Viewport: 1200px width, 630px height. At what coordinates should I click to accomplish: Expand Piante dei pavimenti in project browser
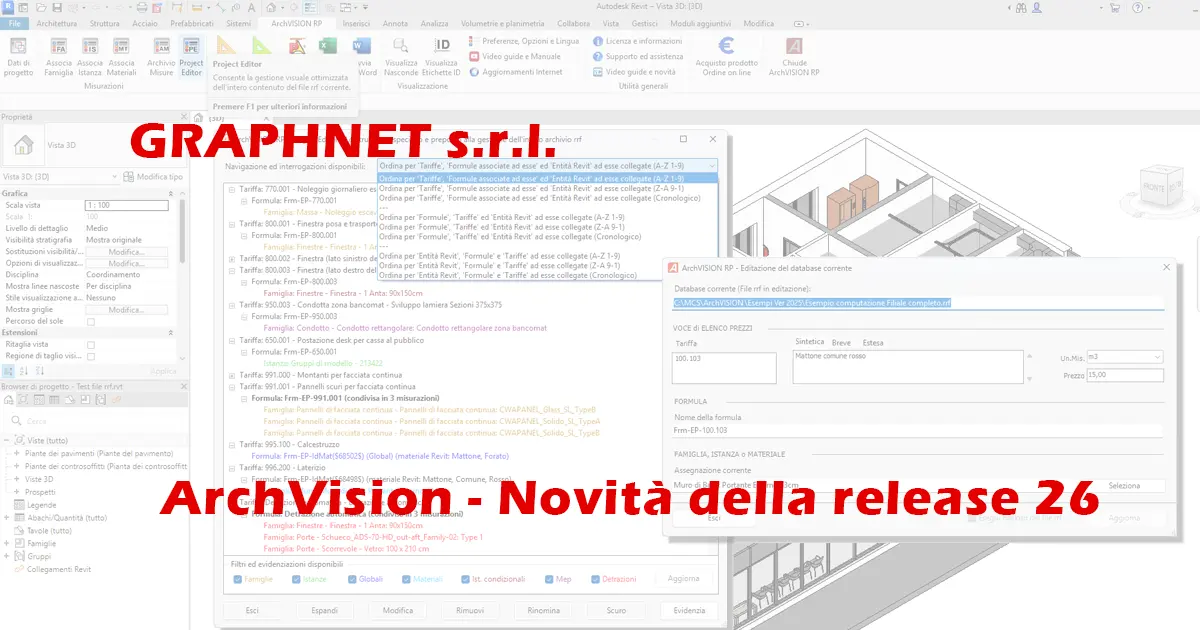[x=17, y=454]
